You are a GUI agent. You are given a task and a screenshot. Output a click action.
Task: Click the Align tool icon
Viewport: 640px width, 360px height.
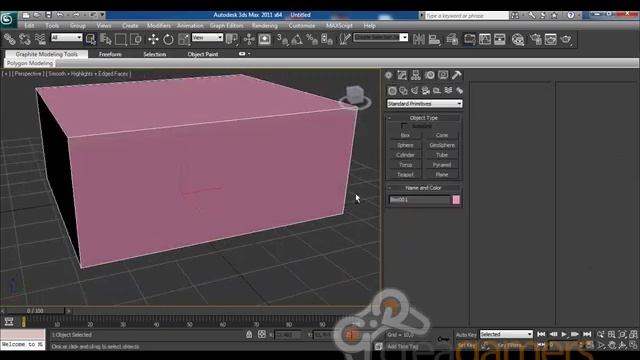tap(434, 39)
